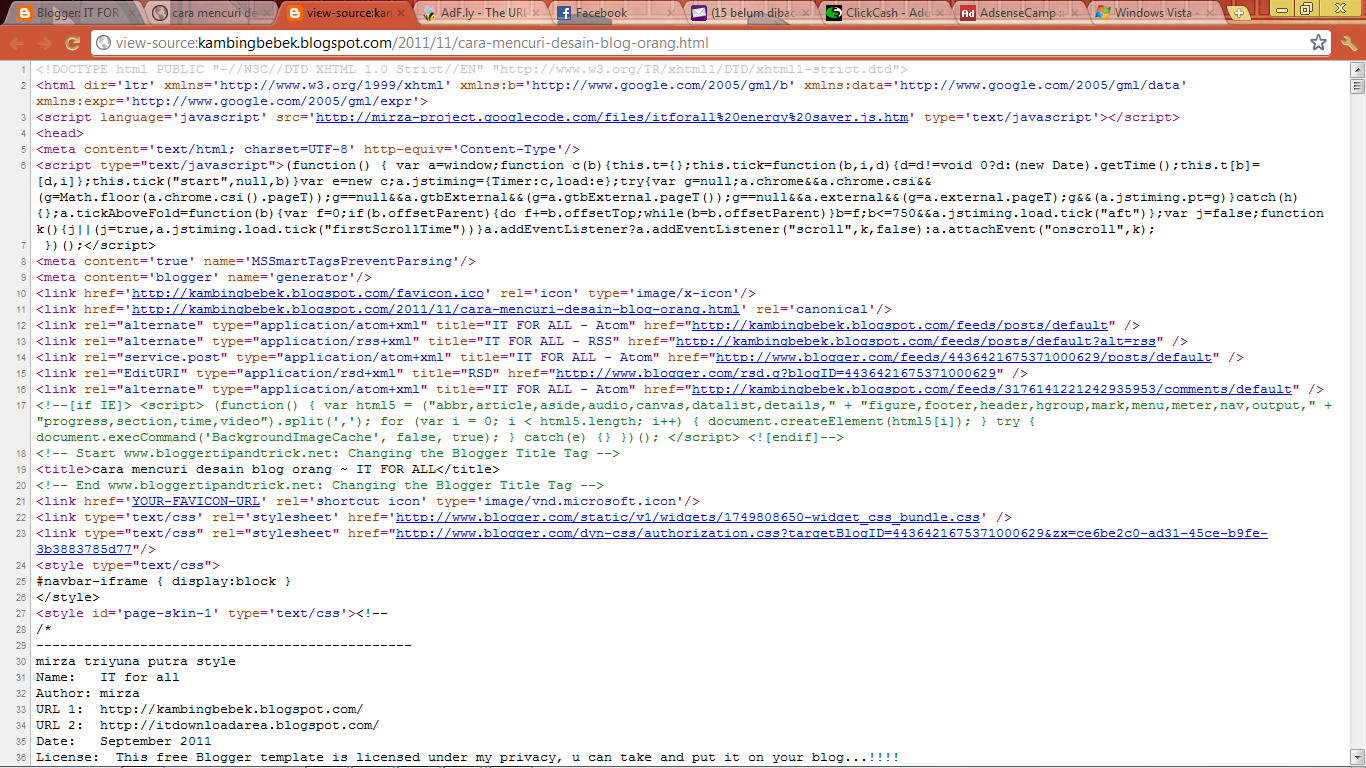
Task: Switch to the Windows Vista tab
Action: (x=1153, y=13)
